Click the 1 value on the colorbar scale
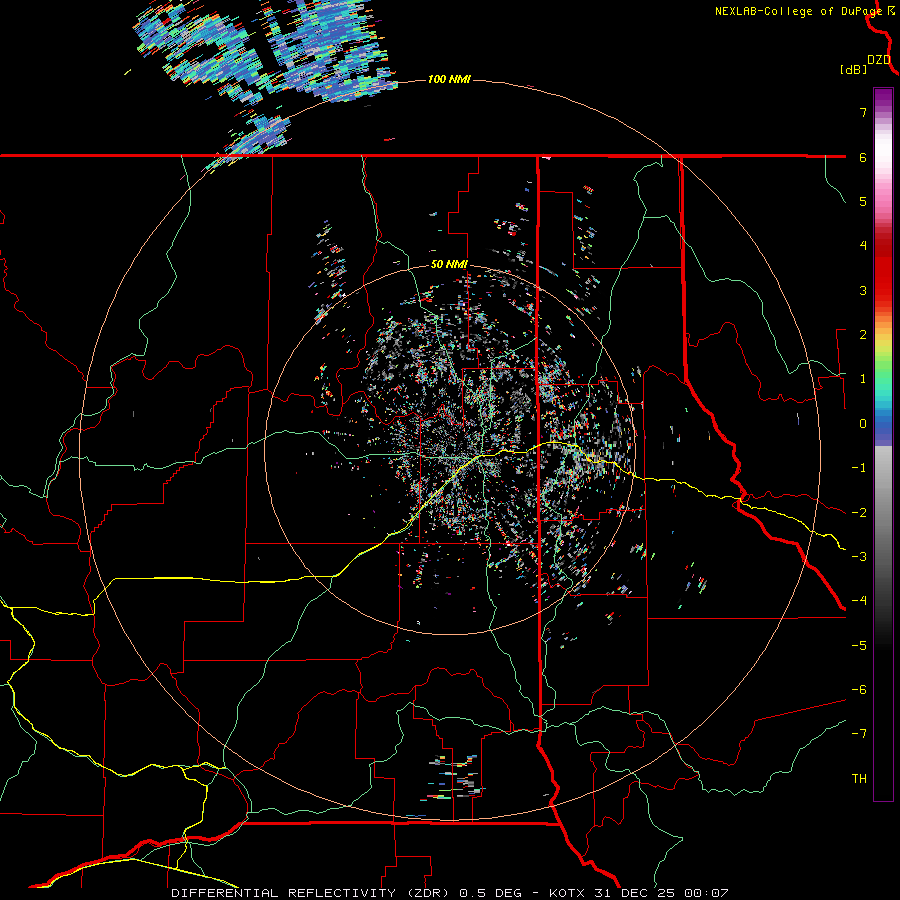 click(x=863, y=379)
